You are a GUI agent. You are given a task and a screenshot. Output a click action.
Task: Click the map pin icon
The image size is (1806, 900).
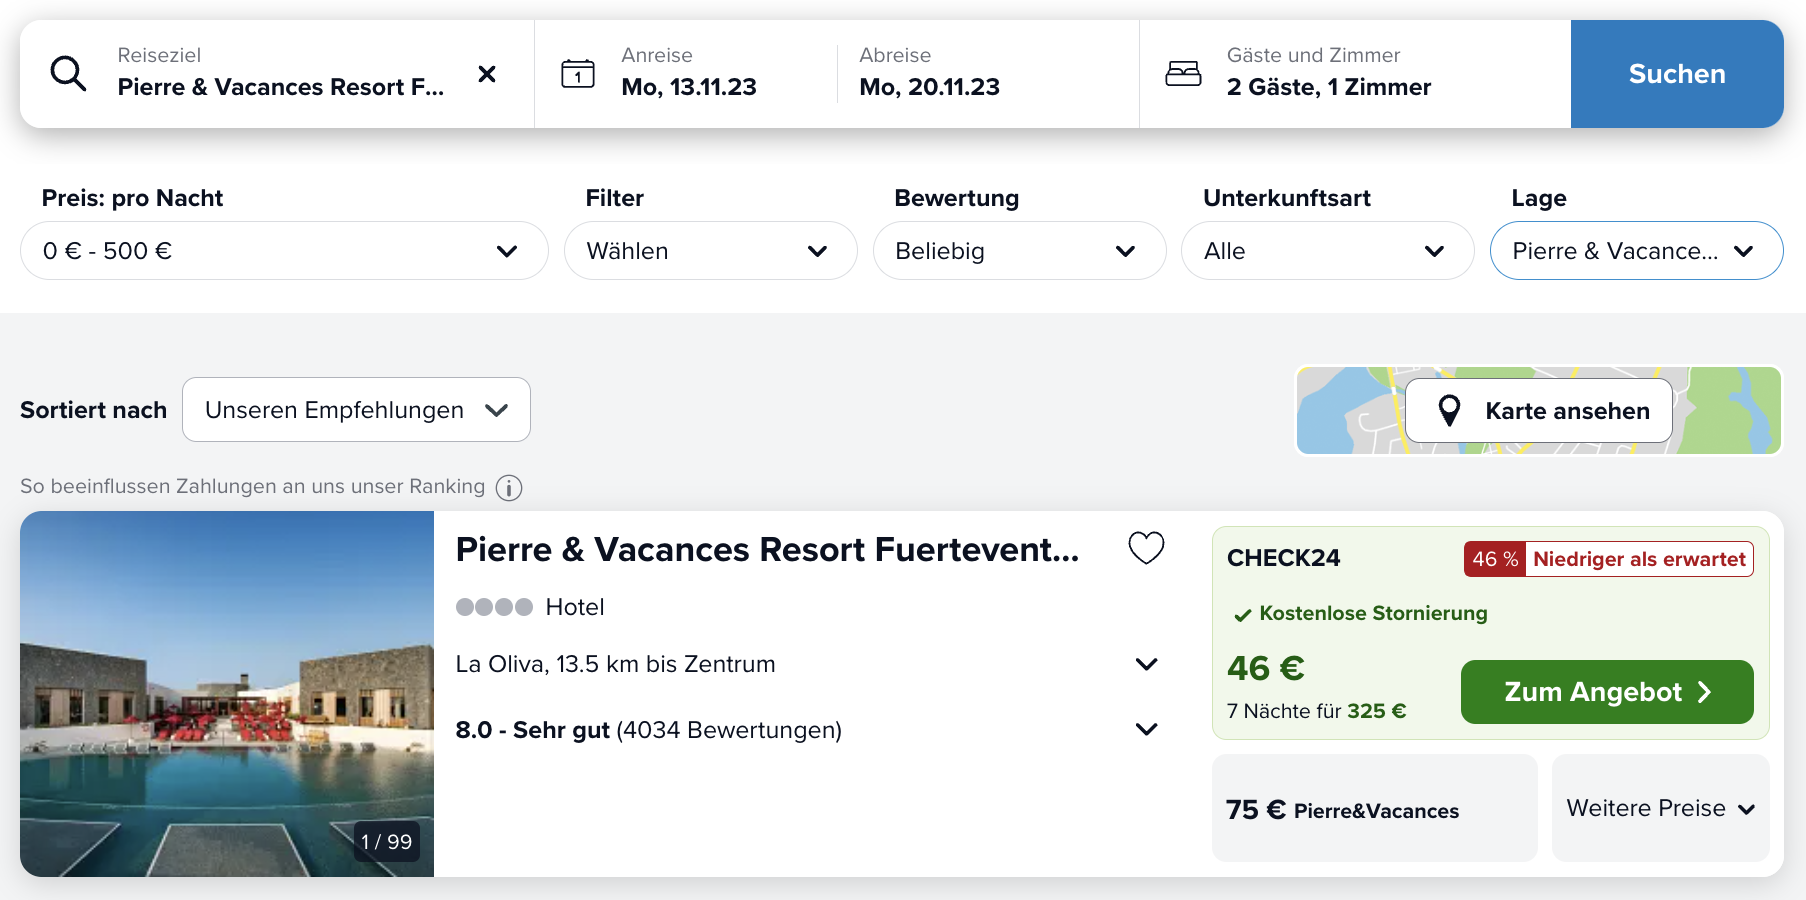pyautogui.click(x=1449, y=410)
